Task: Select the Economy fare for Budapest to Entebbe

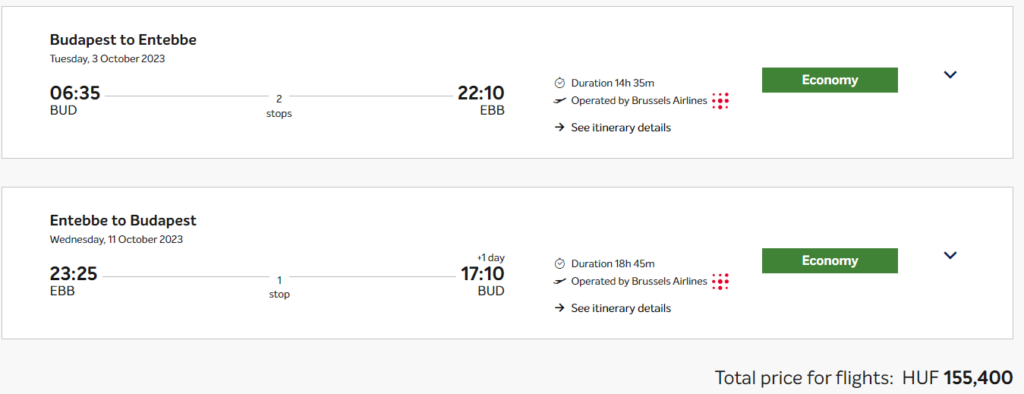Action: [829, 80]
